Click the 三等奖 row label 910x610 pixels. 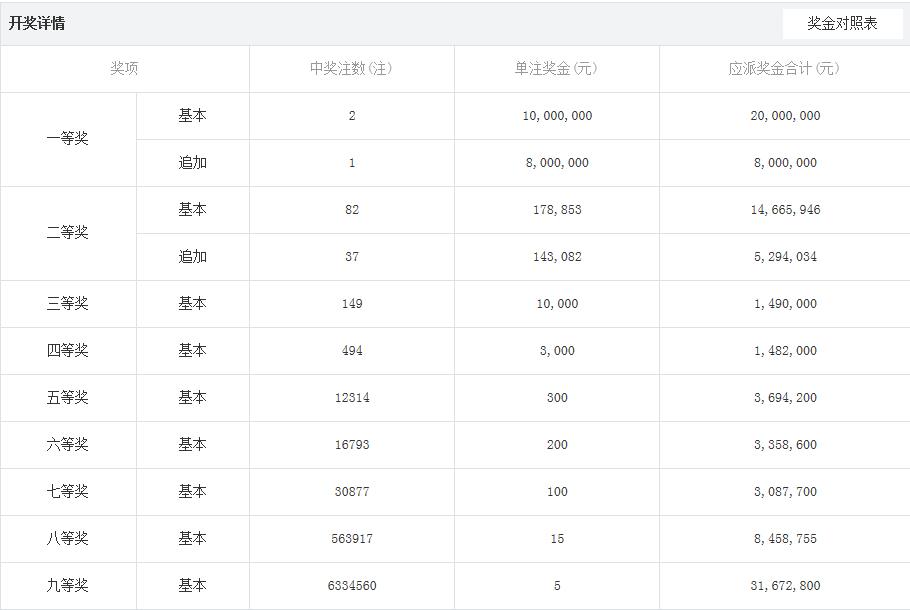click(x=67, y=304)
